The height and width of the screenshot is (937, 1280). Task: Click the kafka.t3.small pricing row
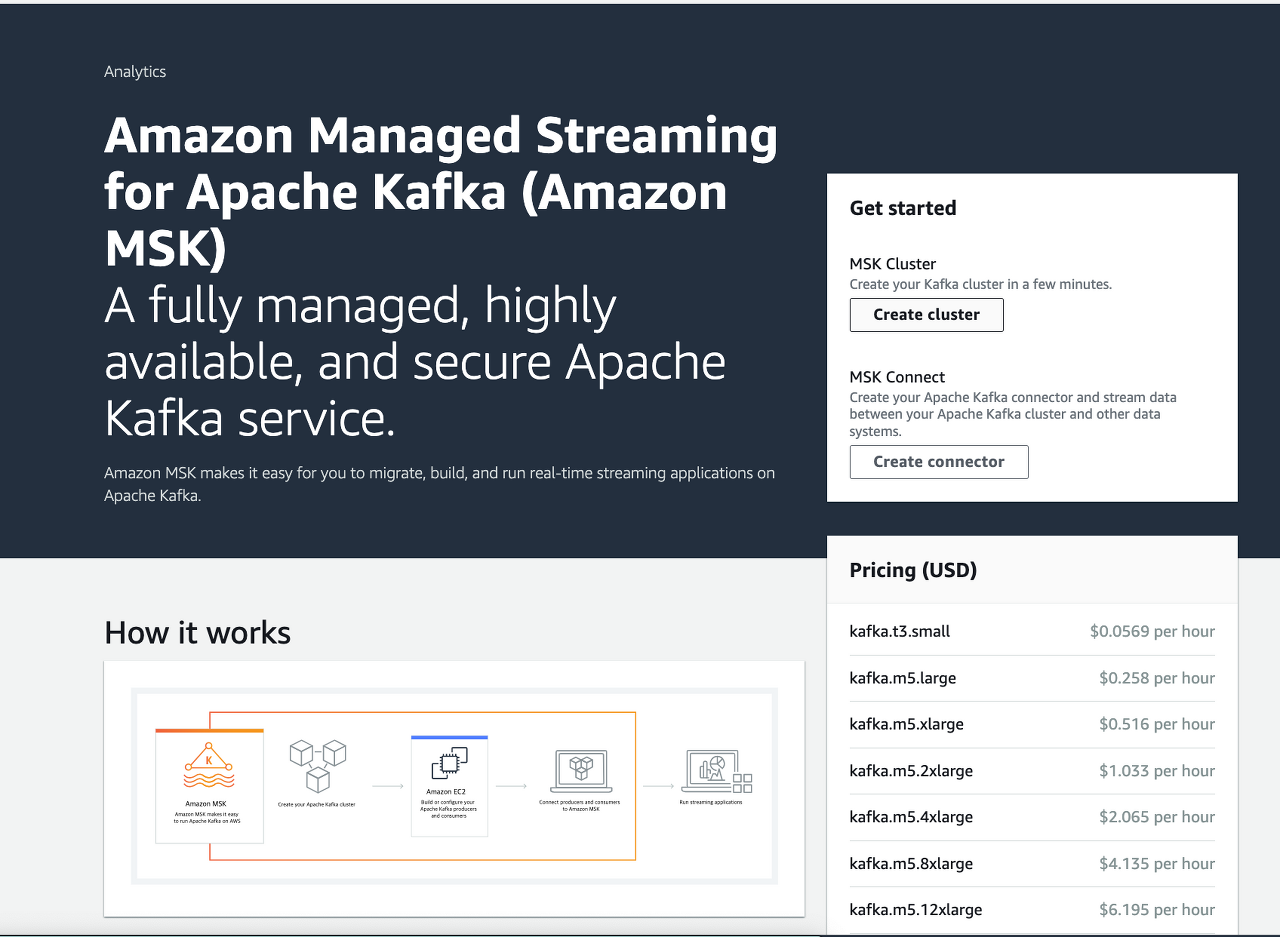pyautogui.click(x=1032, y=632)
